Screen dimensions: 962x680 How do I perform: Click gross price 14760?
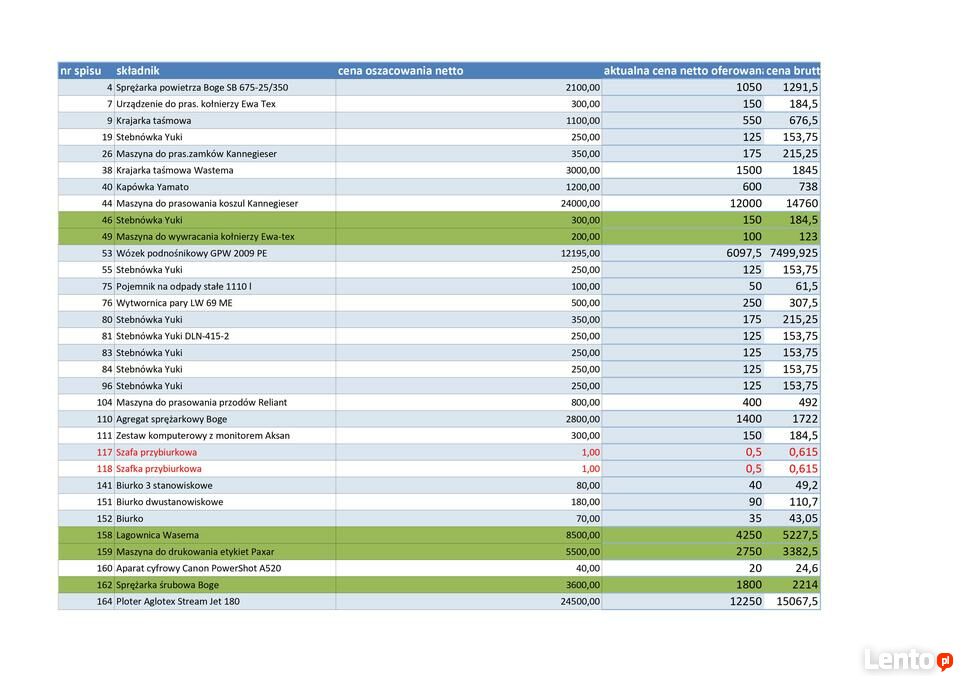pos(802,203)
